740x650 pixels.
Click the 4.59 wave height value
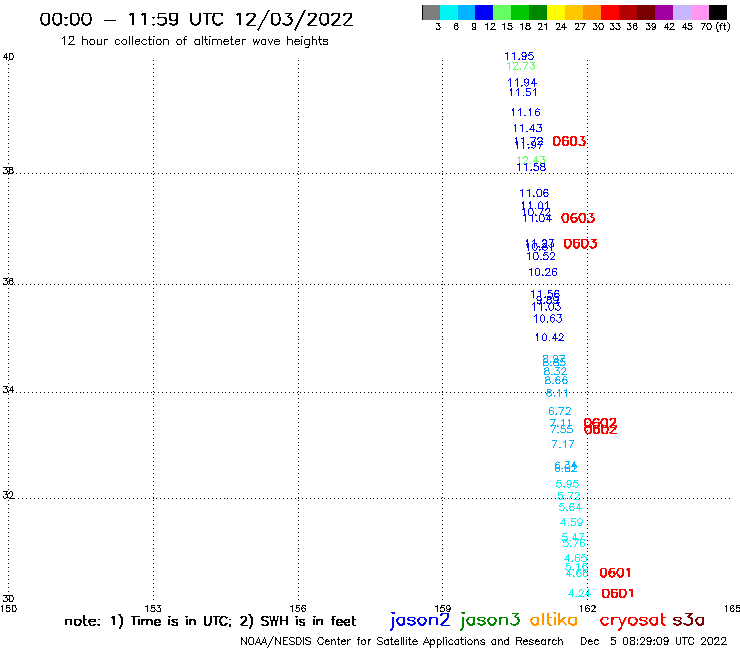[x=572, y=523]
